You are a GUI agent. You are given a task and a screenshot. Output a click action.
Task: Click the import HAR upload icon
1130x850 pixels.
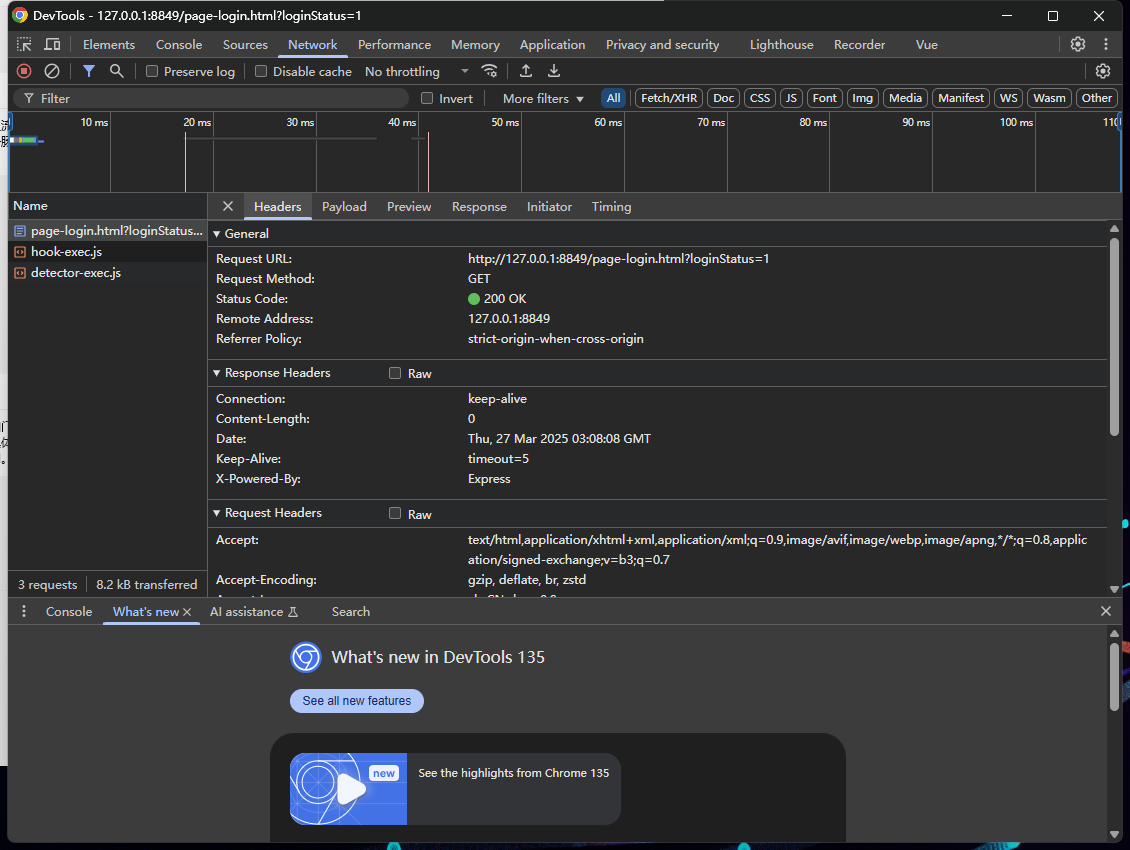pyautogui.click(x=526, y=71)
